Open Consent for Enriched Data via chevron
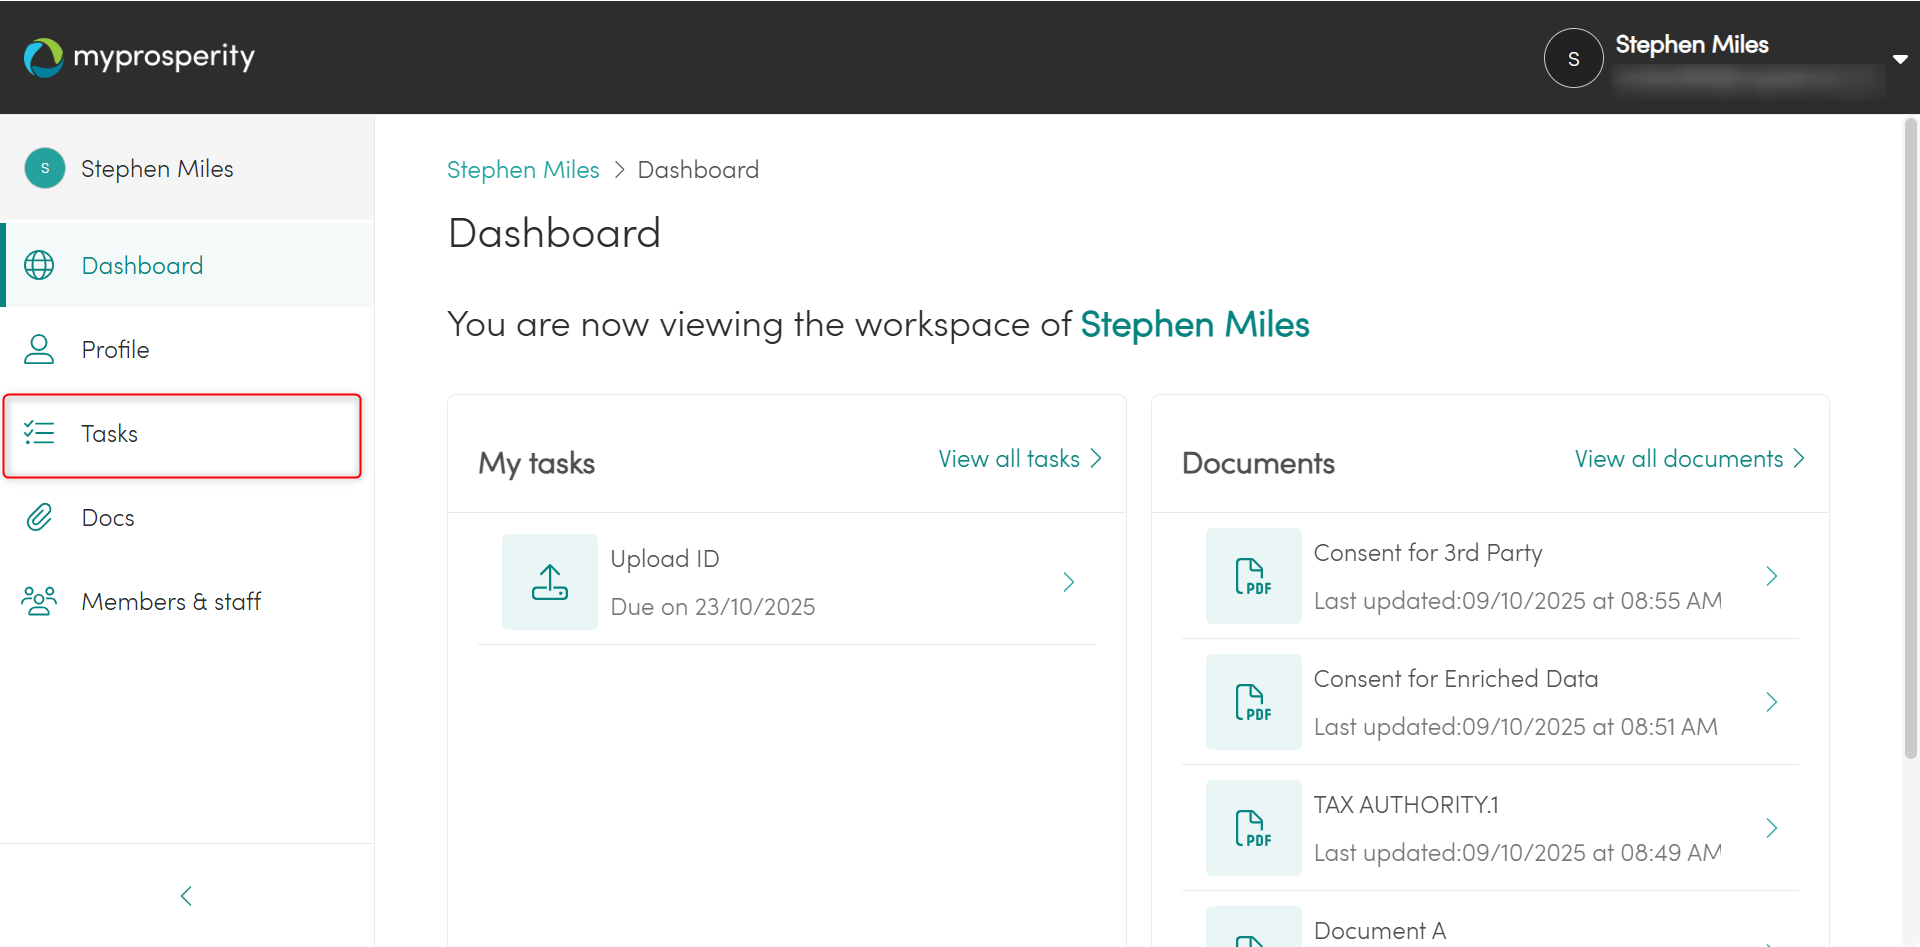The image size is (1920, 947). [x=1772, y=702]
